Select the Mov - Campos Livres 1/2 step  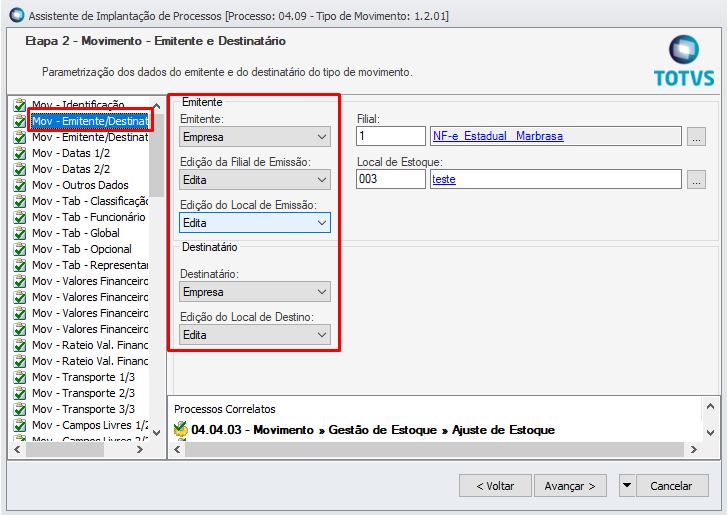click(x=90, y=425)
